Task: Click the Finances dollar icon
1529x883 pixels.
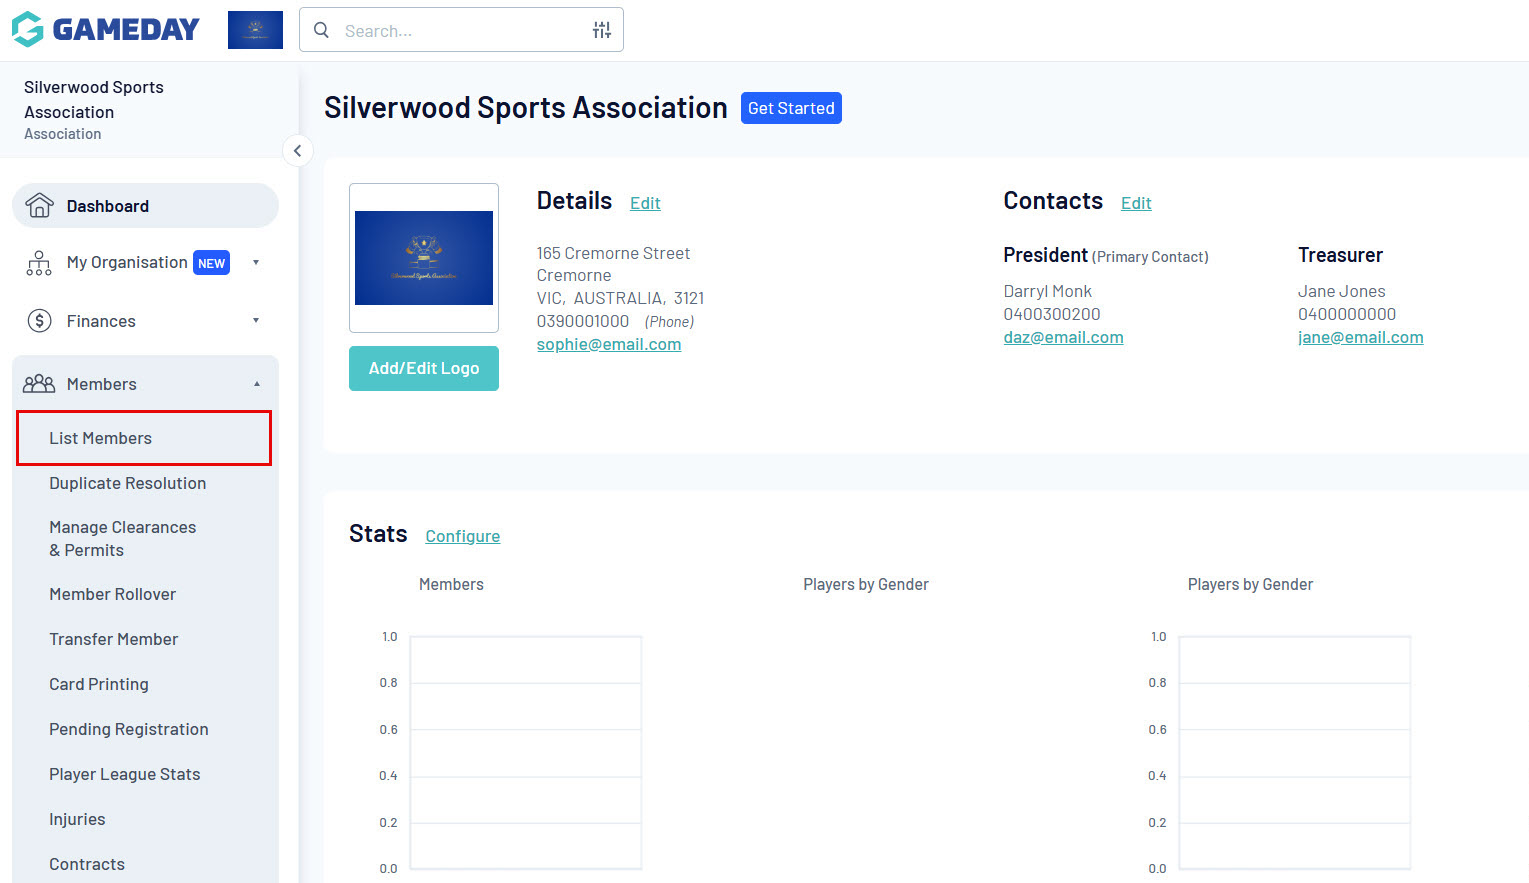Action: tap(39, 321)
